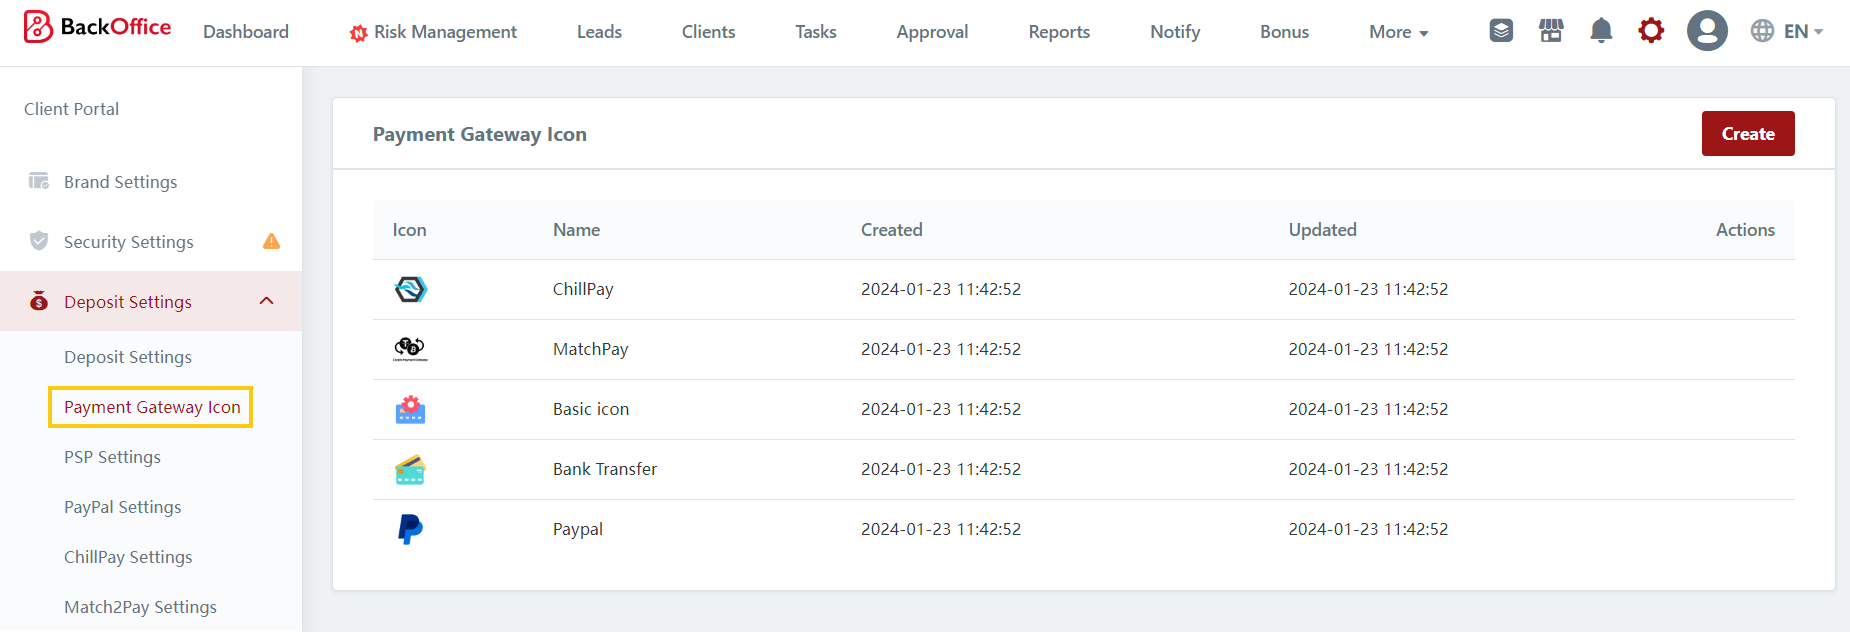Viewport: 1850px width, 632px height.
Task: Select Brand Settings in sidebar
Action: 120,182
